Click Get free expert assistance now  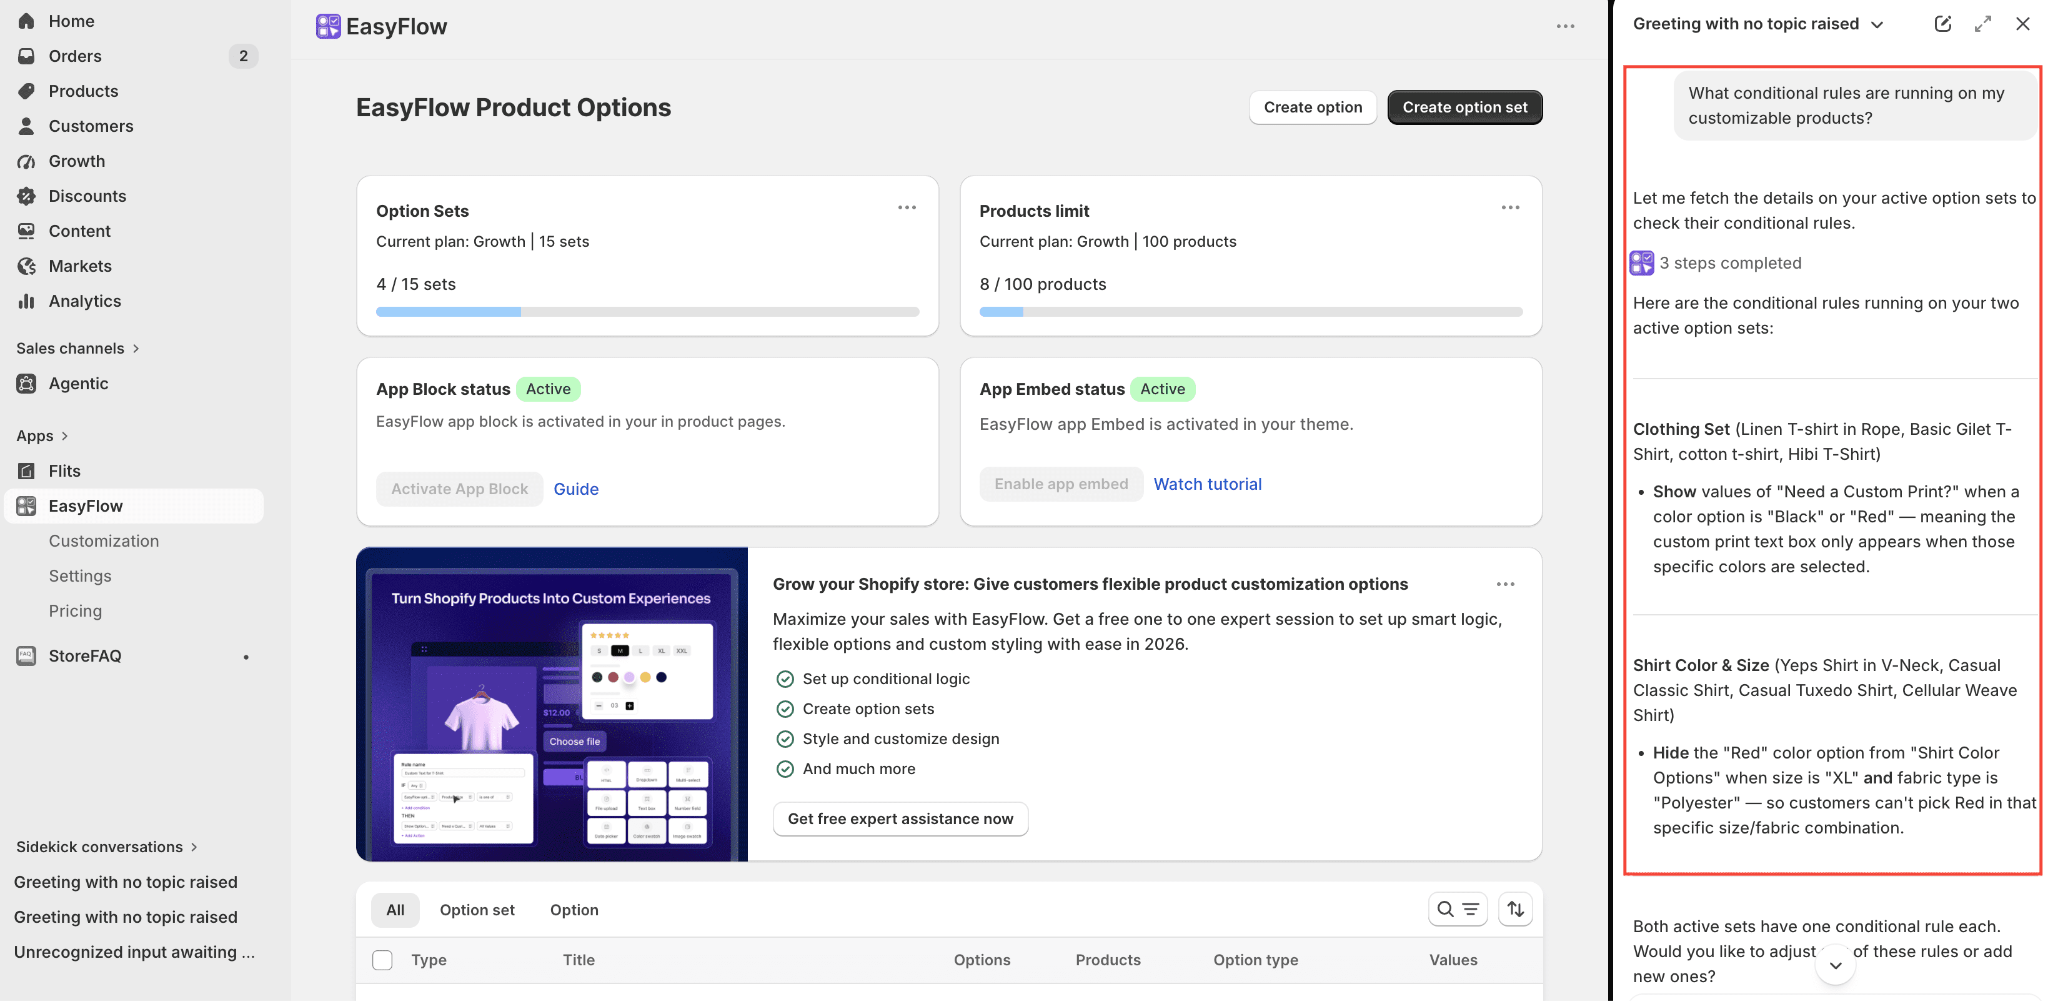(901, 819)
